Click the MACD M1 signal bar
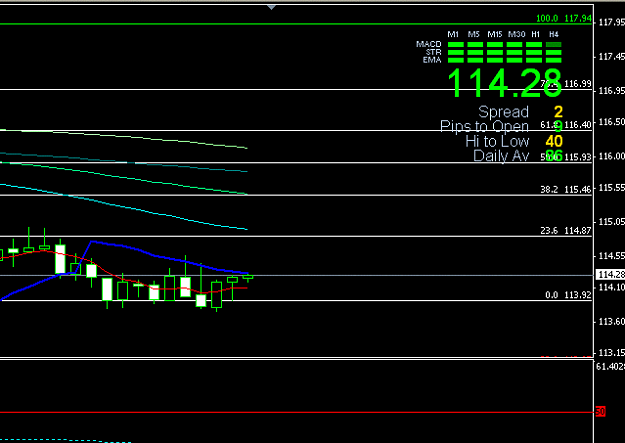Viewport: 625px width, 443px height. pos(456,45)
